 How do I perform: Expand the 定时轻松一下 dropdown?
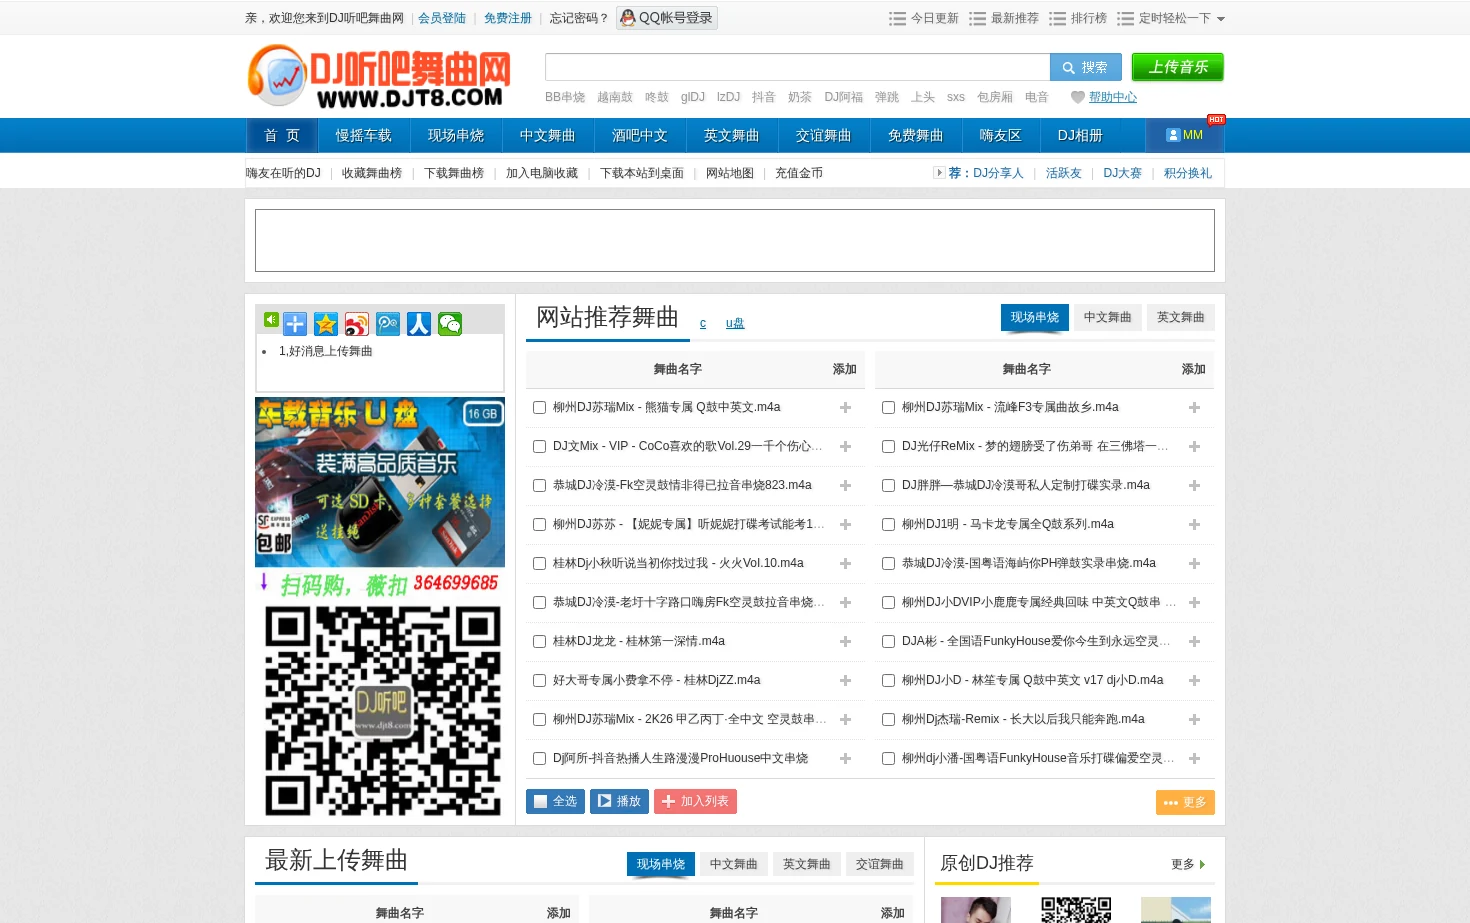[x=1220, y=19]
